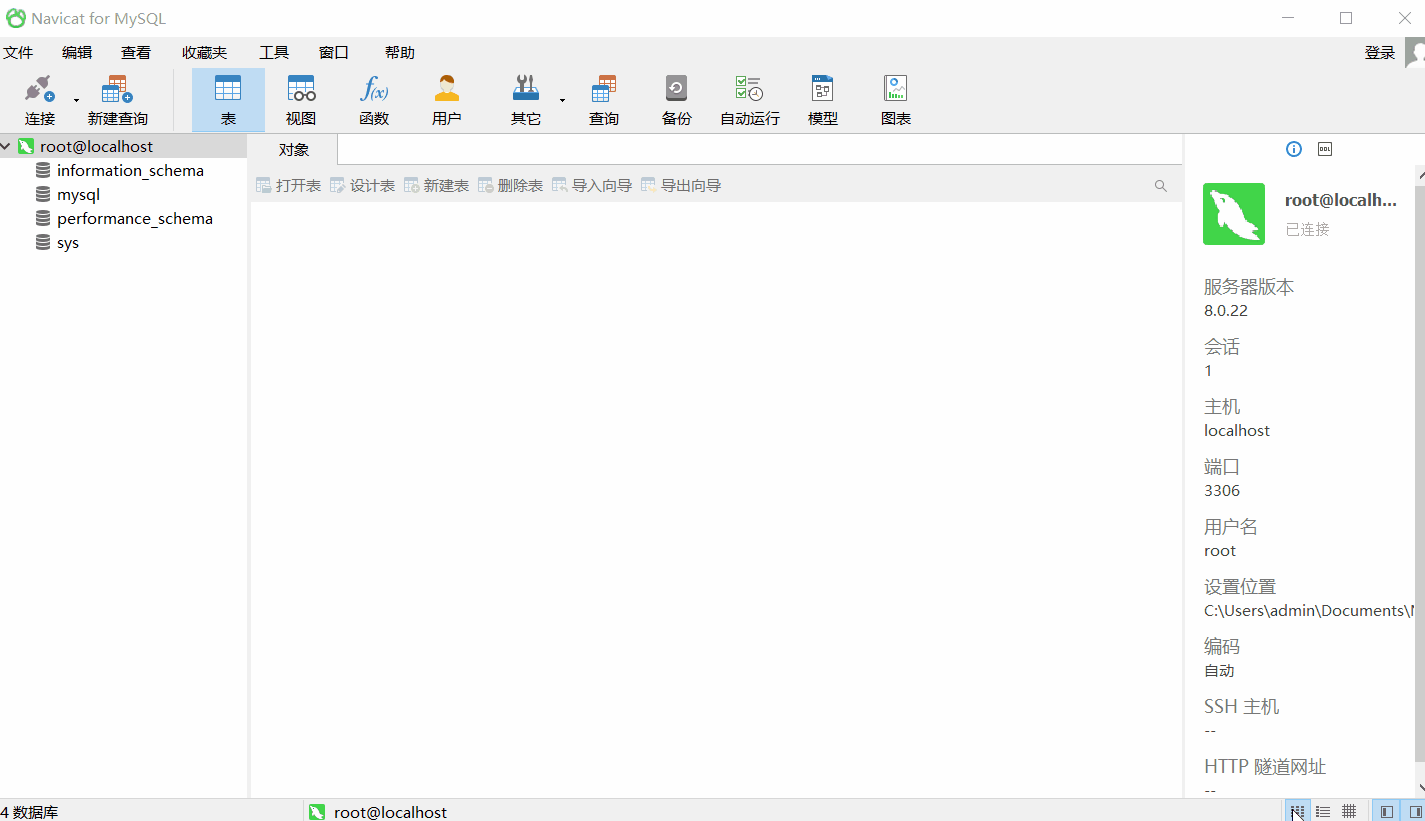The image size is (1425, 821).
Task: Switch to detail grid view in status bar
Action: [x=1349, y=811]
